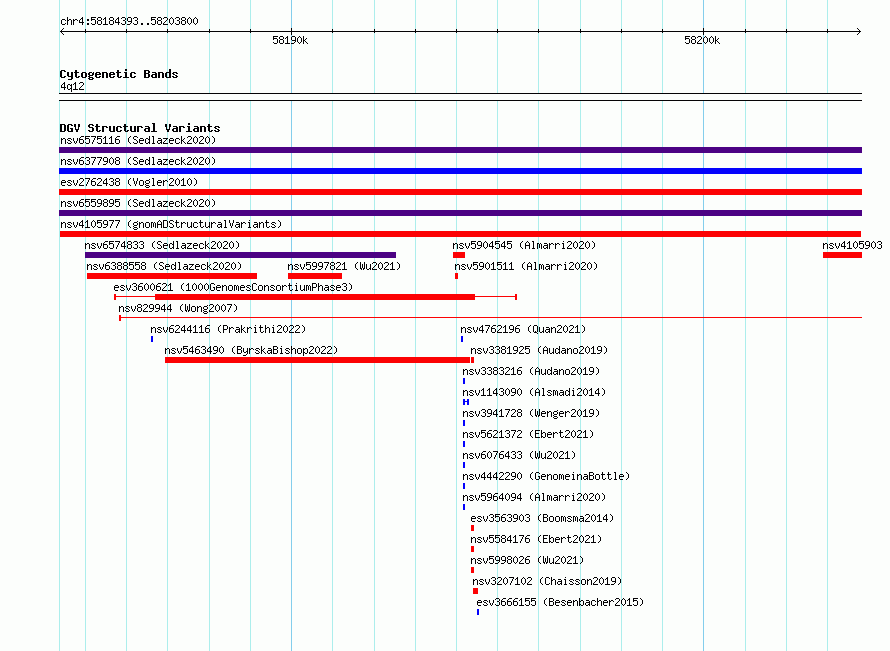Click the nsv6388558 (Sedlazeck2020) label
This screenshot has height=651, width=890.
point(164,266)
